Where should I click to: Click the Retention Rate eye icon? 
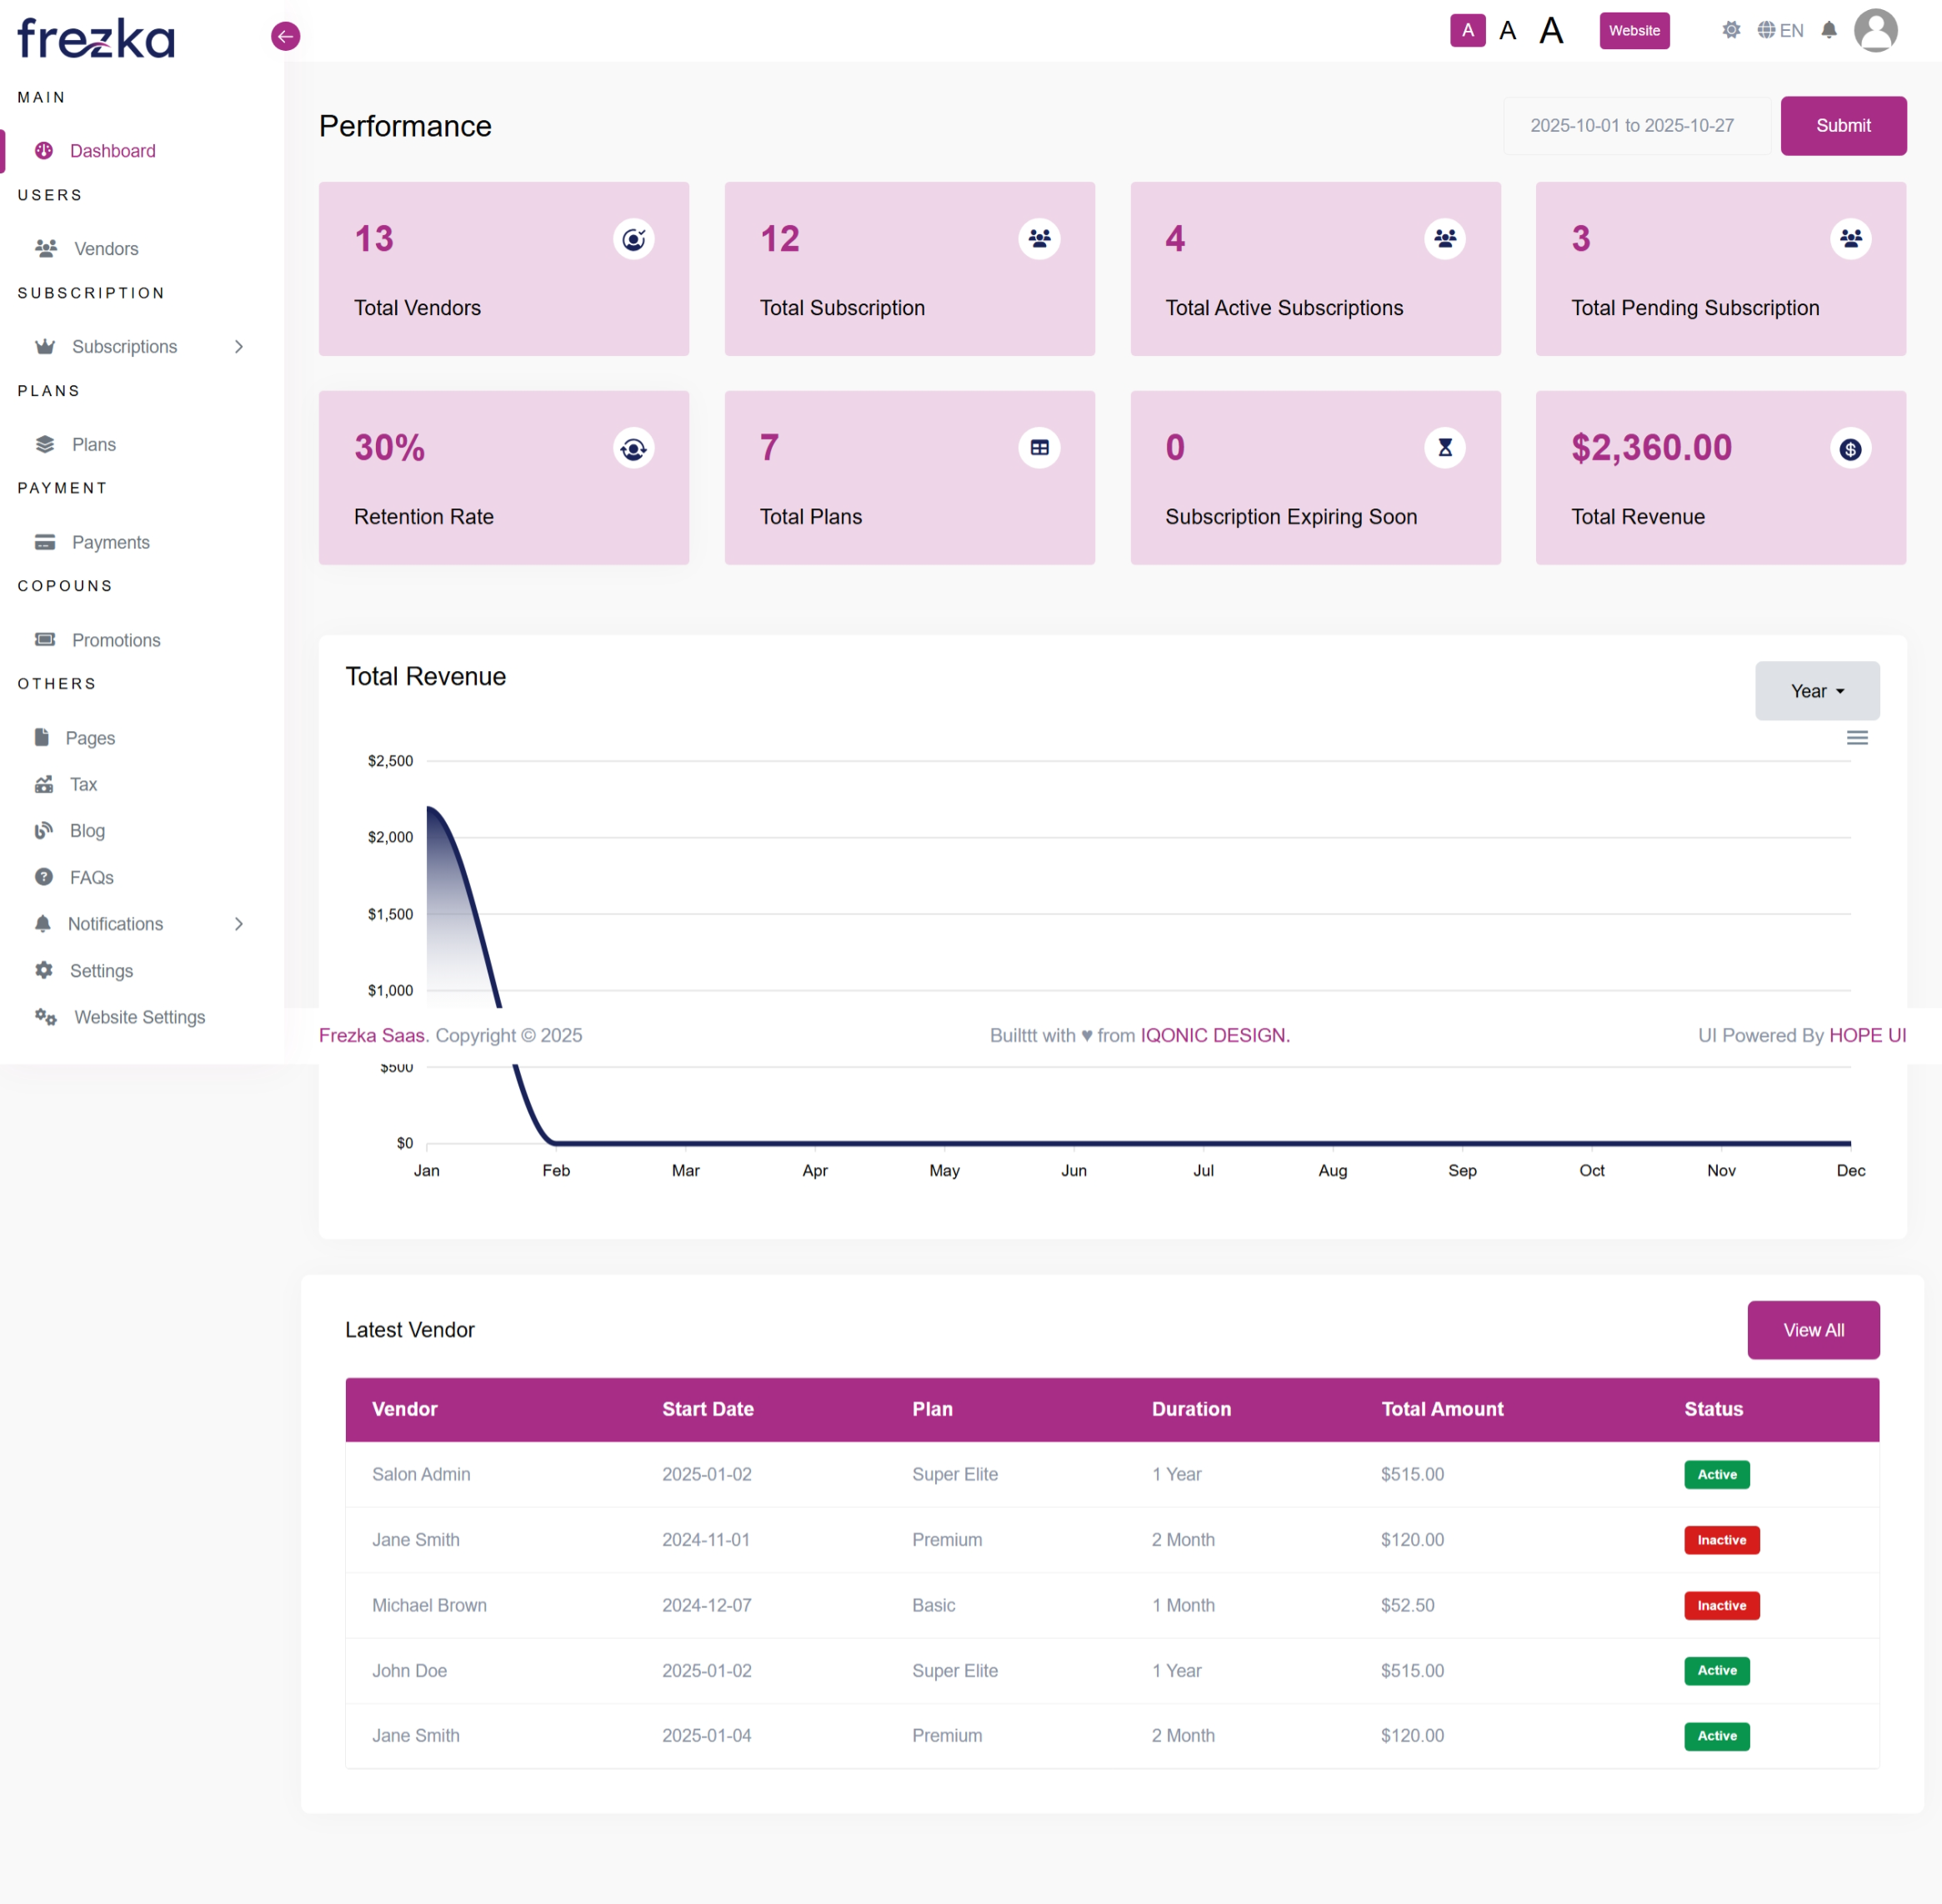(633, 449)
